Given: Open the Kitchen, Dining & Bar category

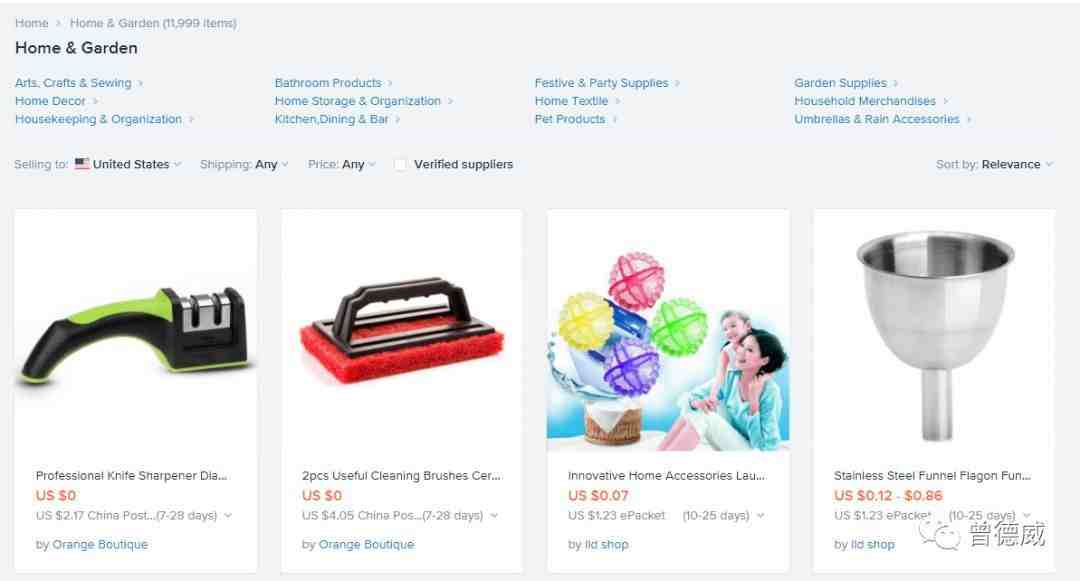Looking at the screenshot, I should point(331,119).
